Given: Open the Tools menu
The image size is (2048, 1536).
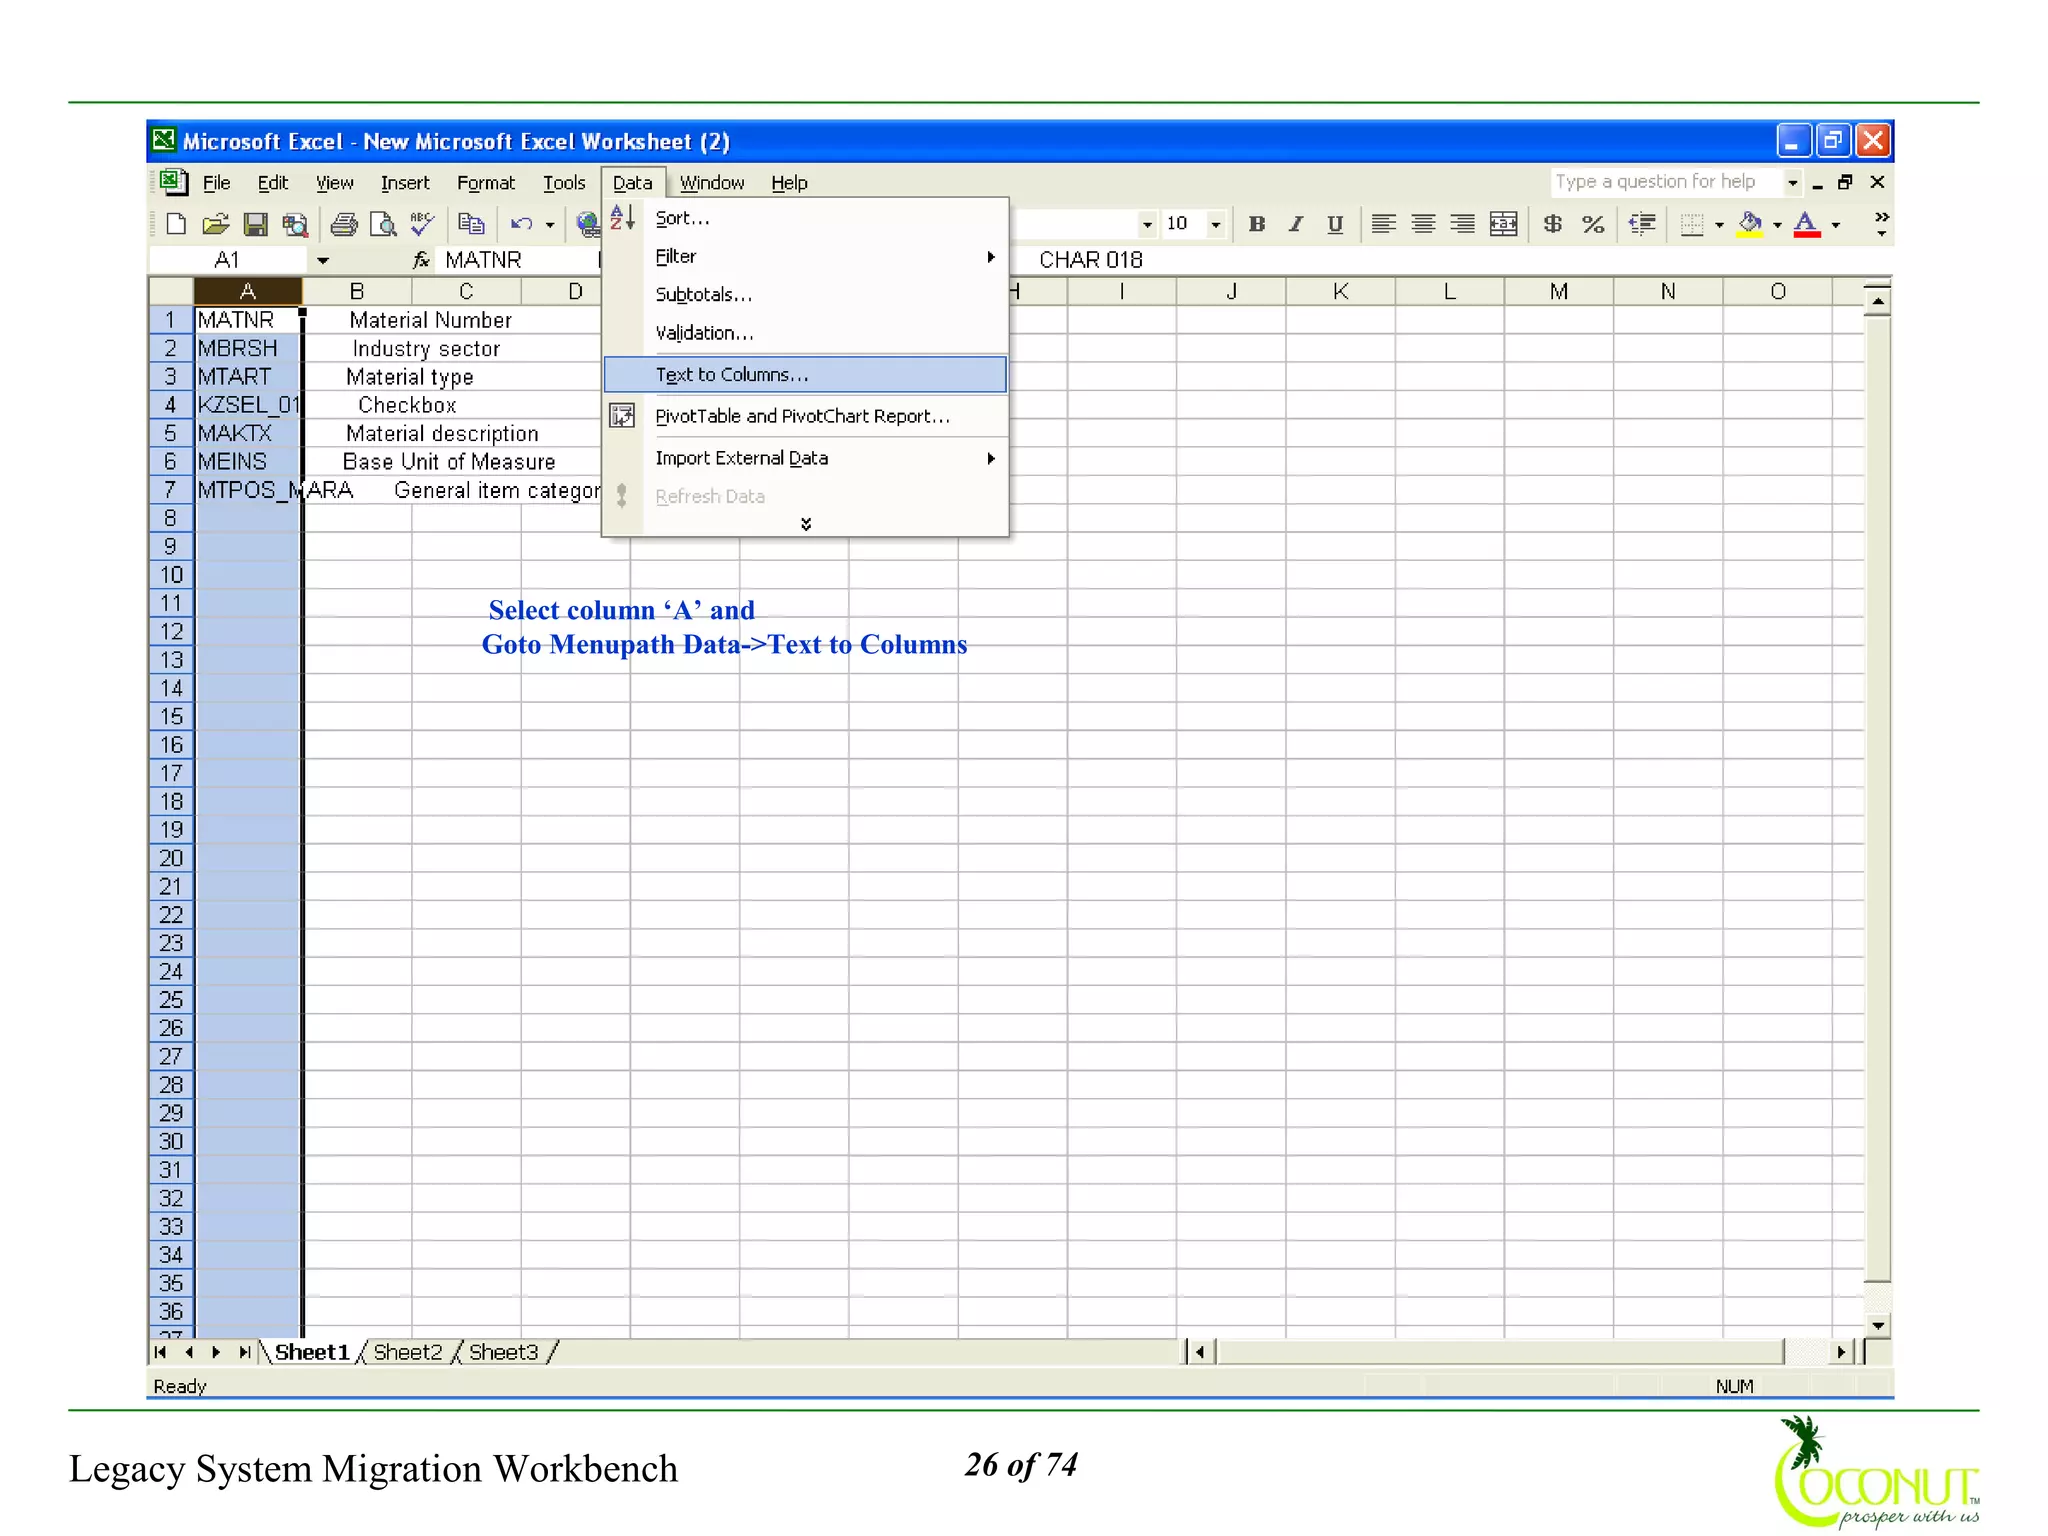Looking at the screenshot, I should (x=564, y=183).
